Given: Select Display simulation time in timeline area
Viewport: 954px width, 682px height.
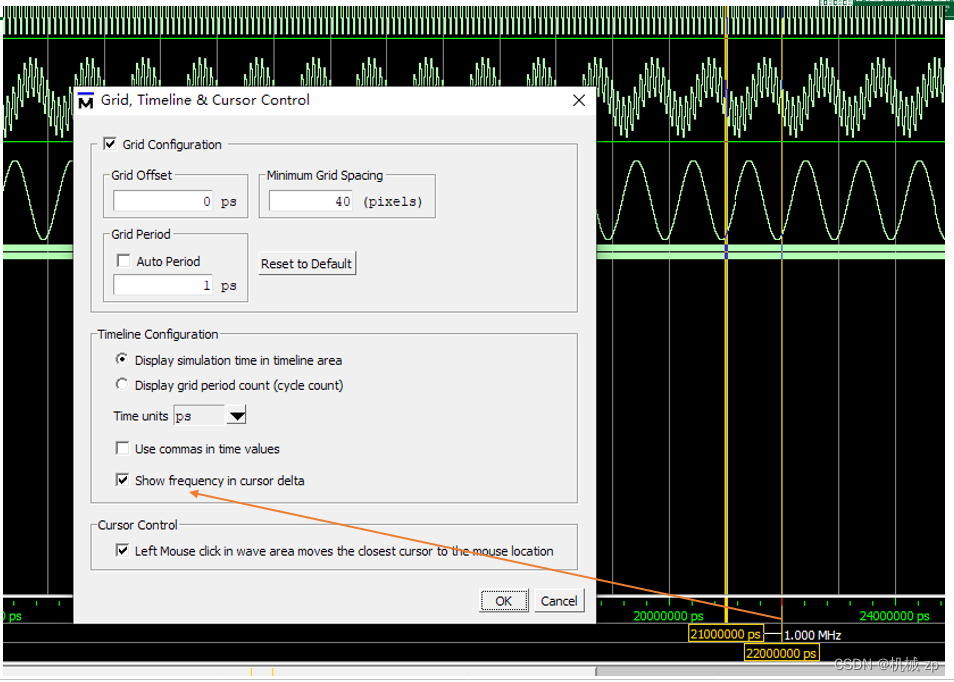Looking at the screenshot, I should tap(121, 360).
